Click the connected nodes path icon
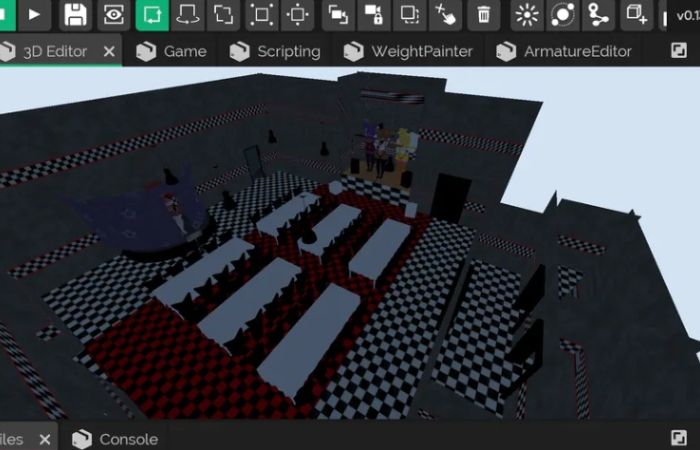Viewport: 700px width, 450px height. tap(598, 15)
